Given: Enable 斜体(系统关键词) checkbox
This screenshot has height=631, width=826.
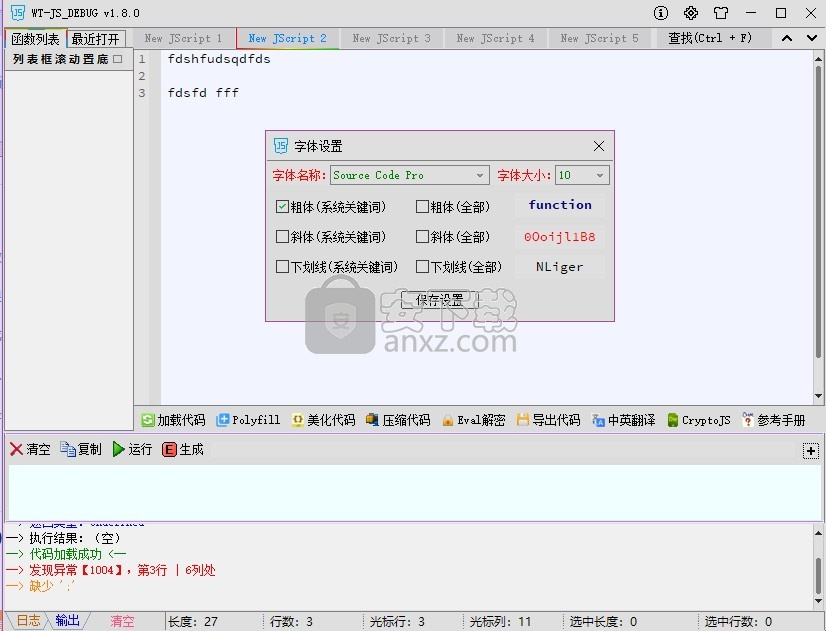Looking at the screenshot, I should (282, 236).
